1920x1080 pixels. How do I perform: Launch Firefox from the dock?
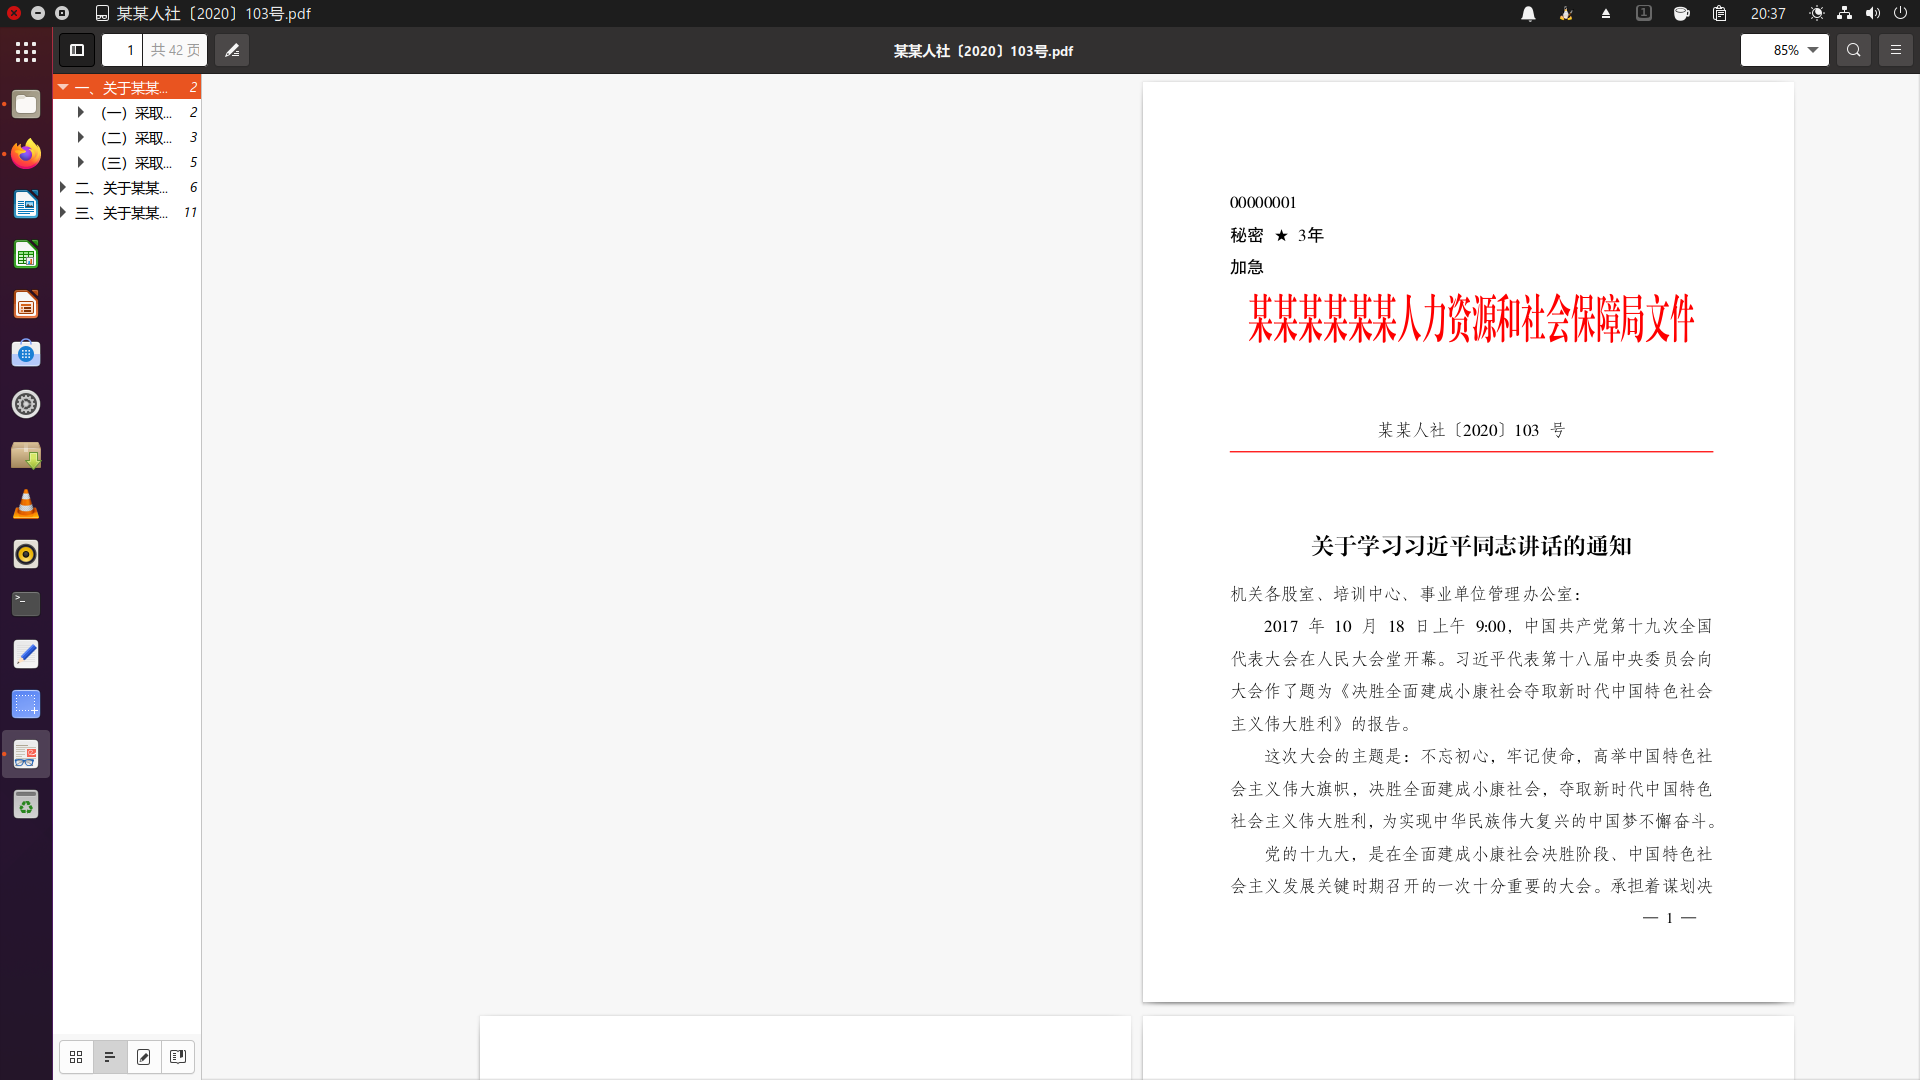[26, 154]
